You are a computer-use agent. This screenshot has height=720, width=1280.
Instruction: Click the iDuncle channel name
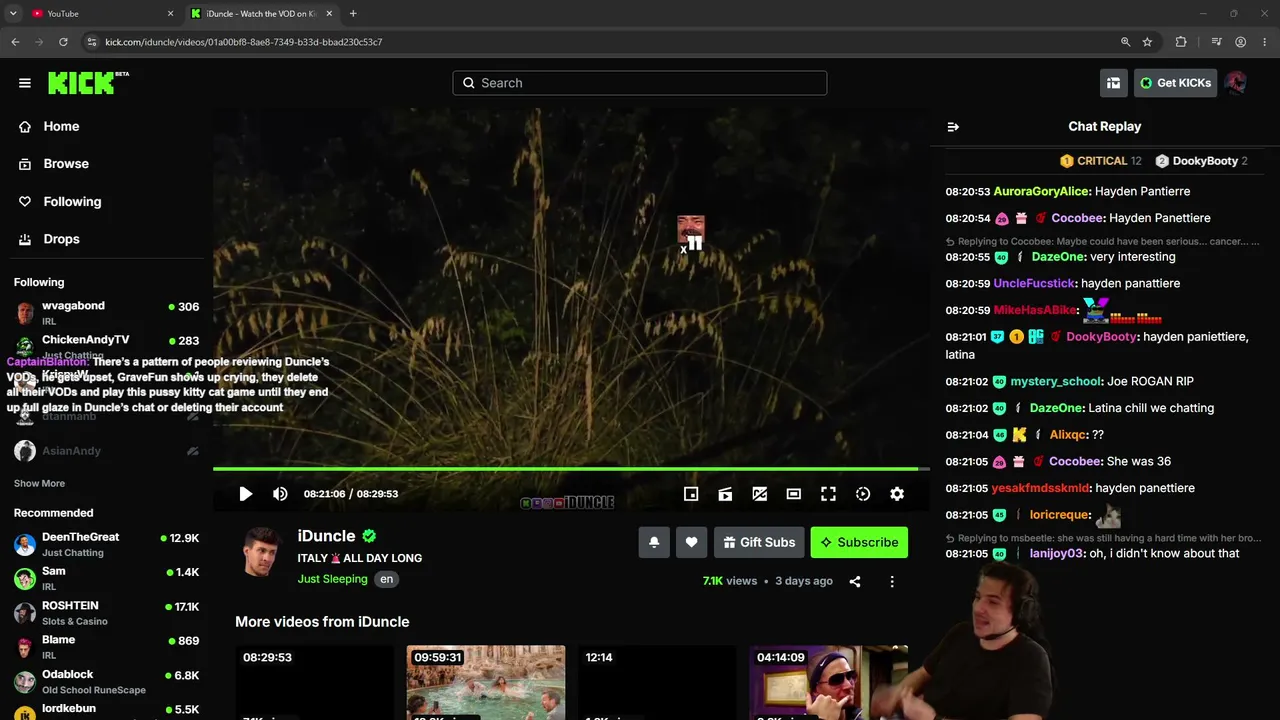pyautogui.click(x=326, y=536)
